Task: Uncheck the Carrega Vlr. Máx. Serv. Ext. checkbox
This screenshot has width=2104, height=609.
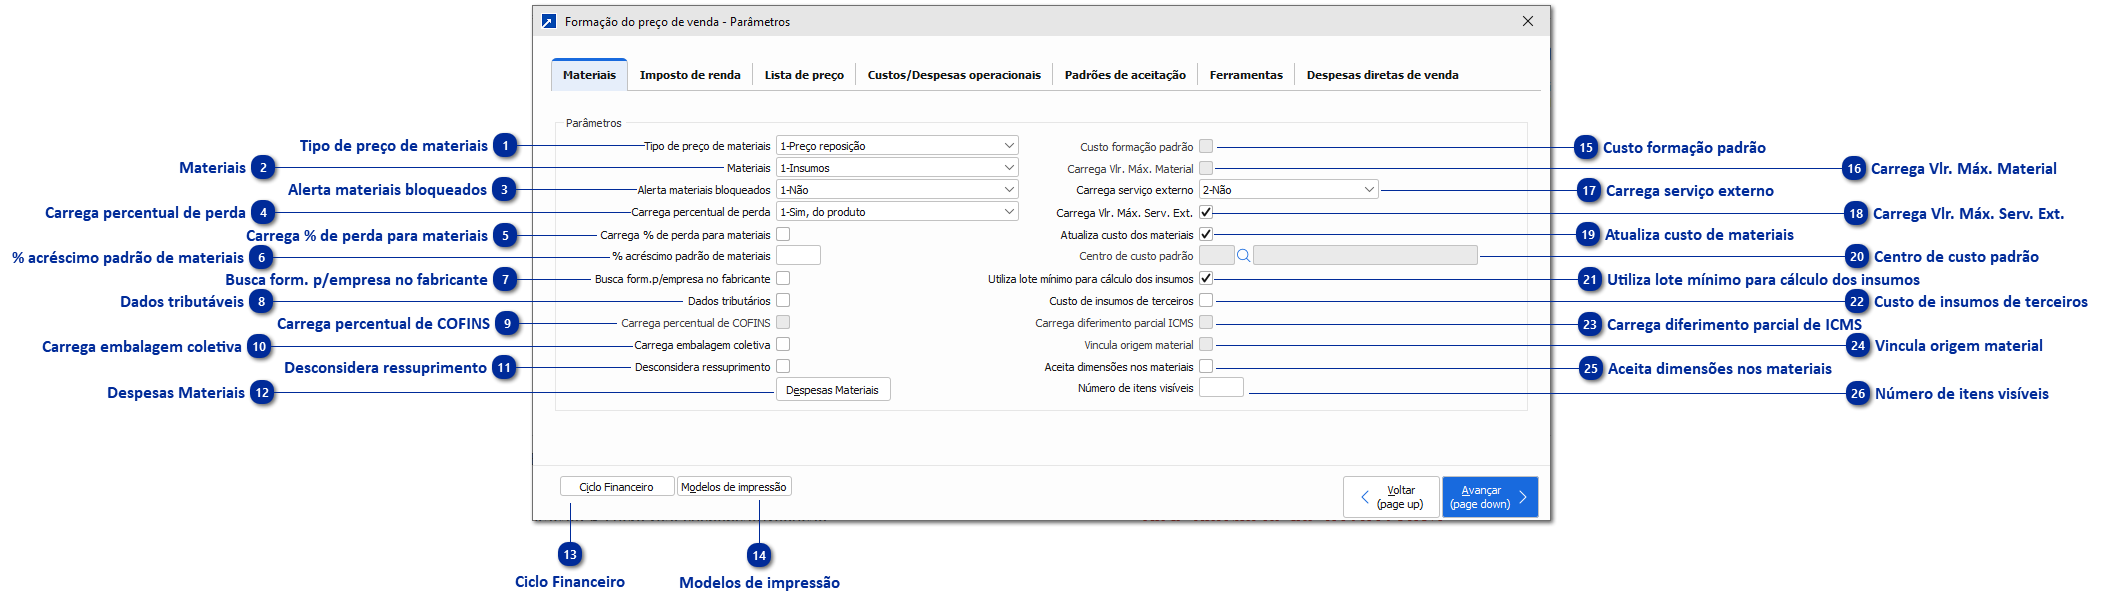Action: [1206, 212]
